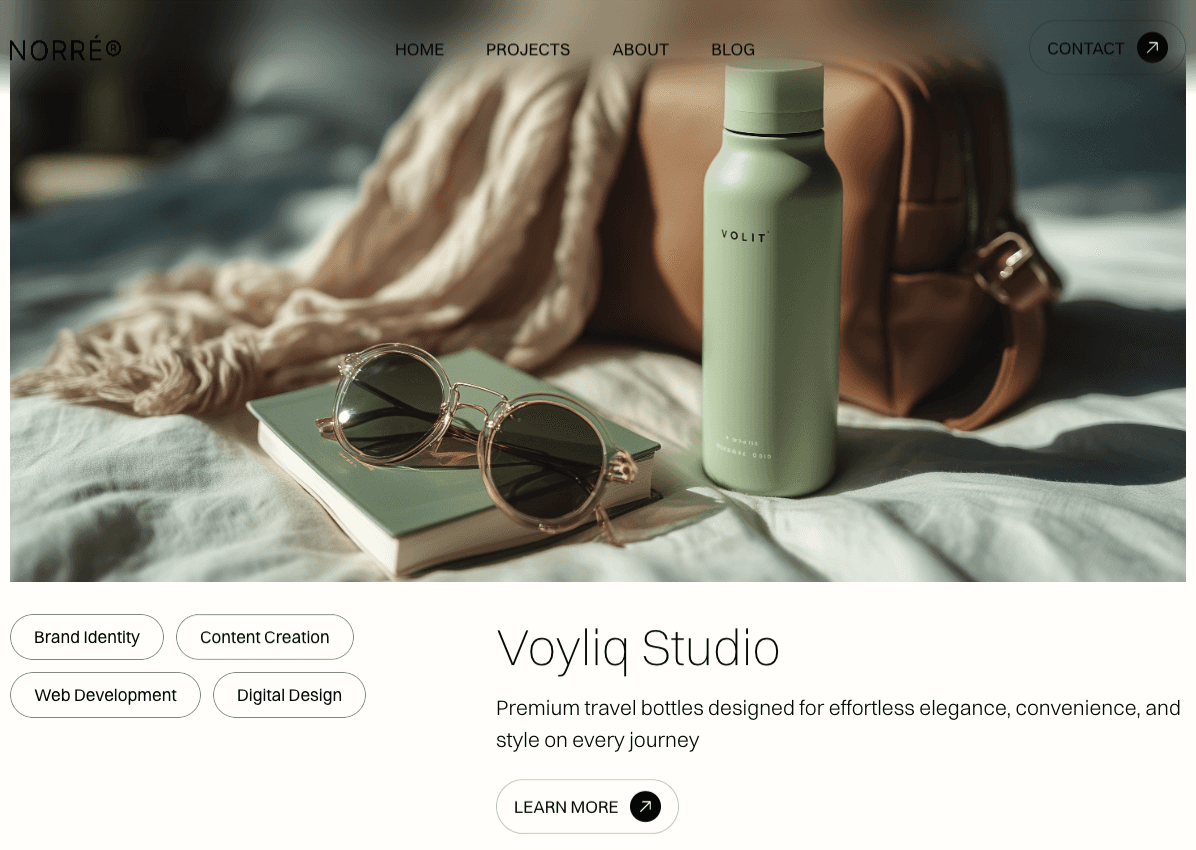Select the Digital Design tag
The image size is (1196, 850).
click(289, 695)
